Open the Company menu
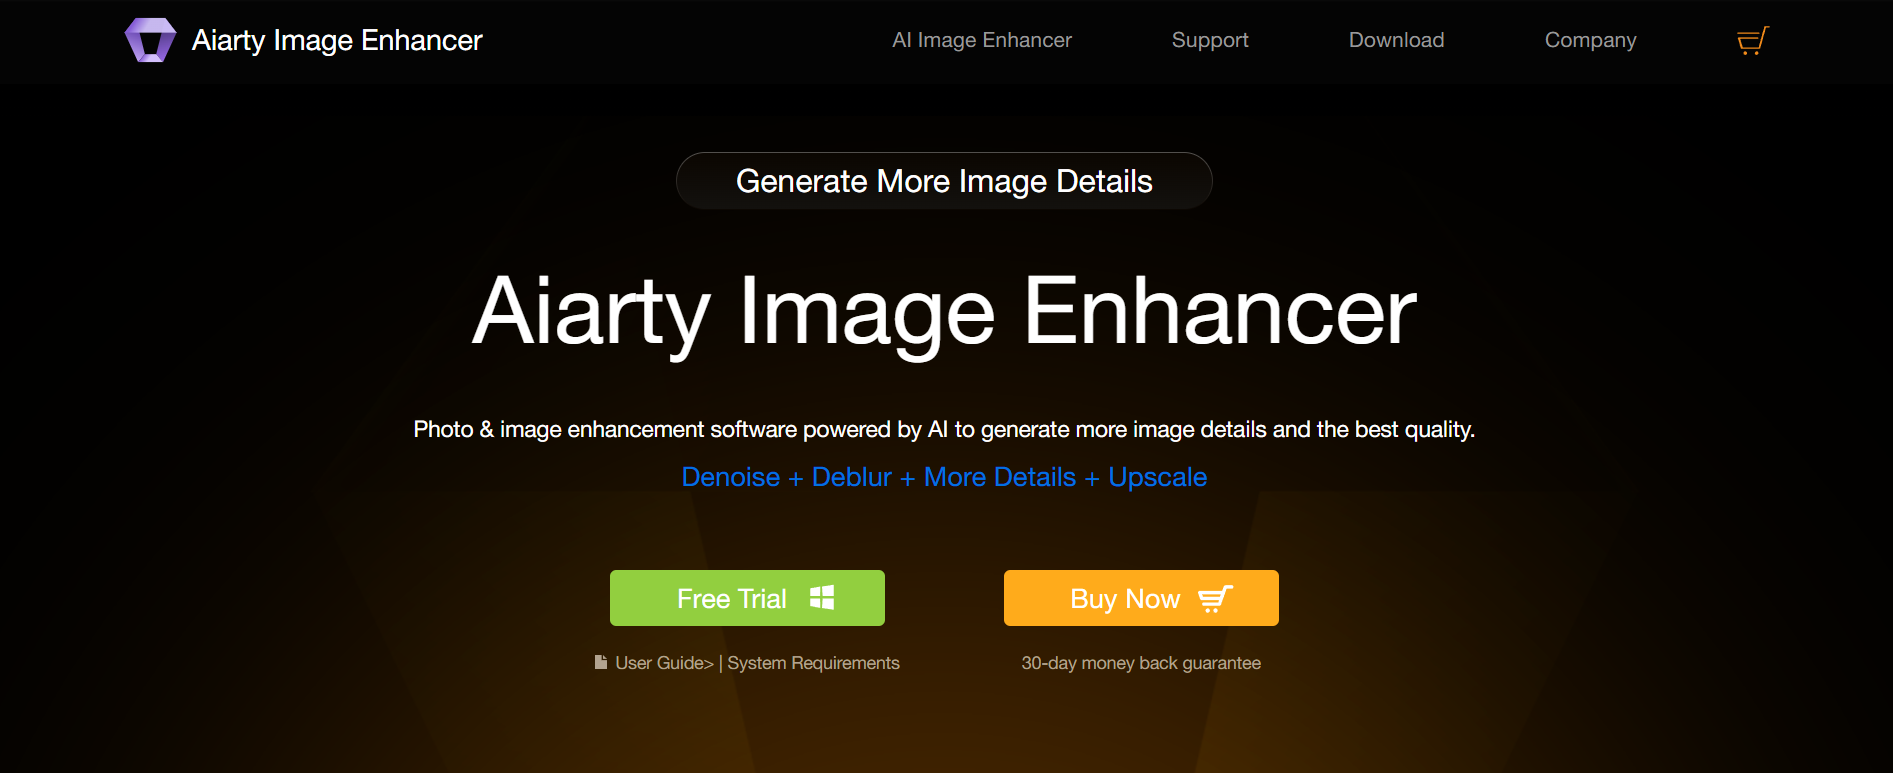 coord(1590,40)
